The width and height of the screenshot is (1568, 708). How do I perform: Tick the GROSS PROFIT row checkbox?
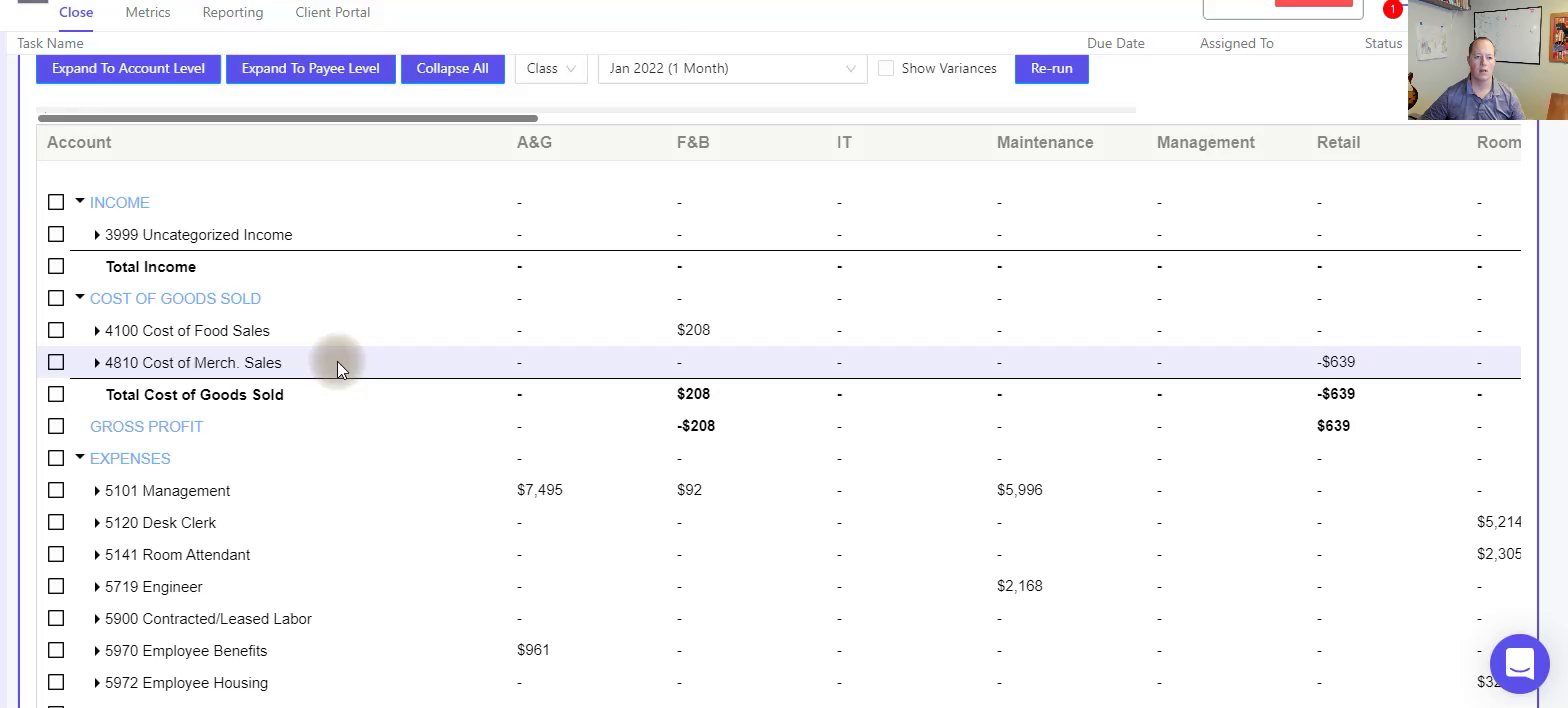click(x=56, y=427)
